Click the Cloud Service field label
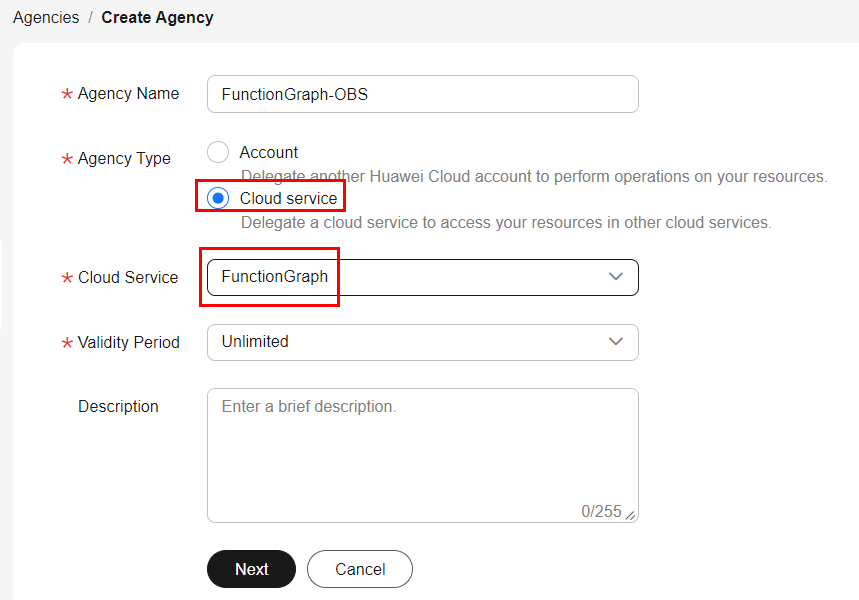Image resolution: width=859 pixels, height=600 pixels. coord(128,278)
